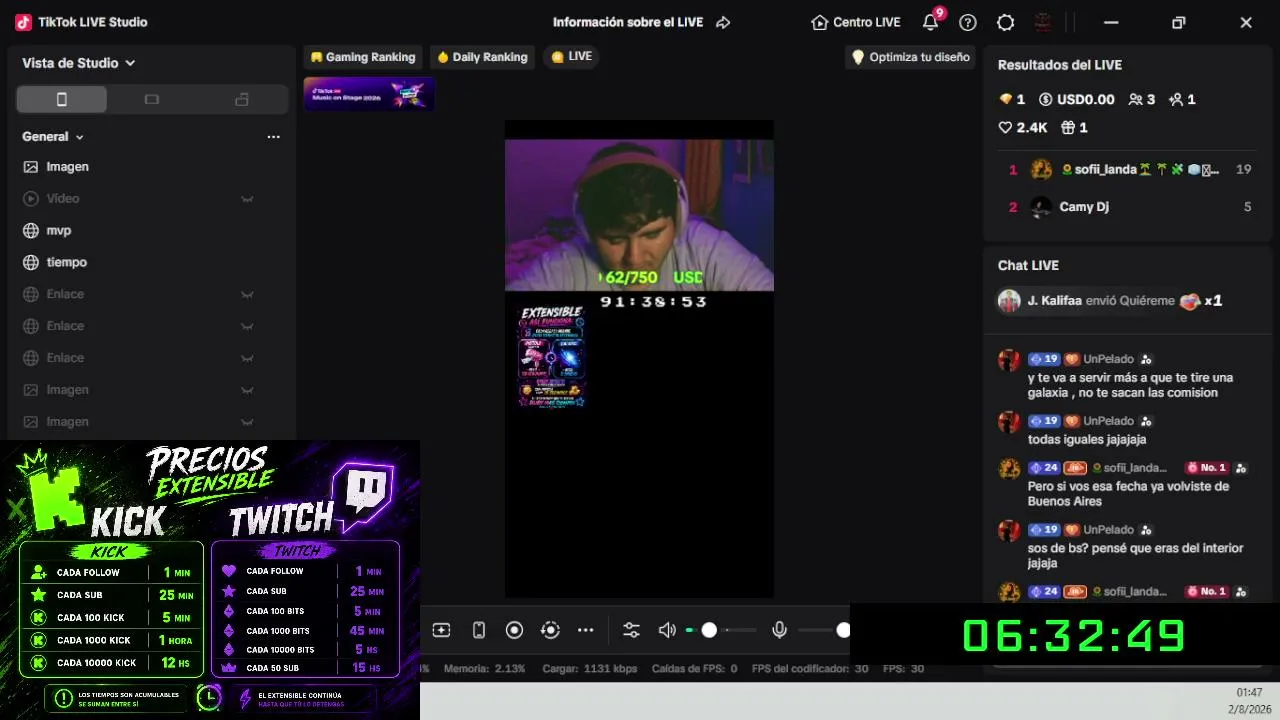
Task: Select the webcam feed in the preview
Action: (639, 215)
